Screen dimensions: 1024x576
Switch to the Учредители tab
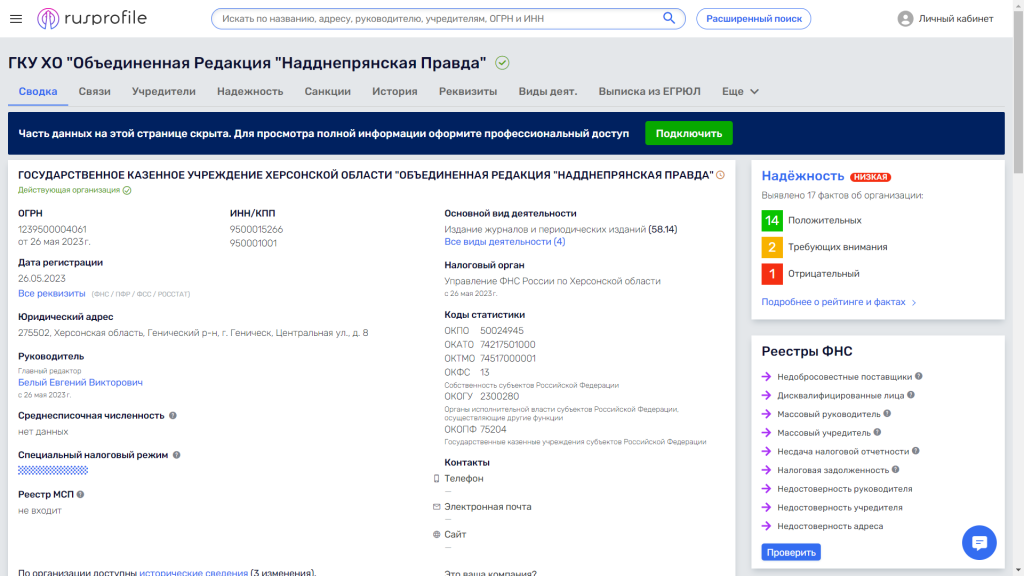point(163,91)
